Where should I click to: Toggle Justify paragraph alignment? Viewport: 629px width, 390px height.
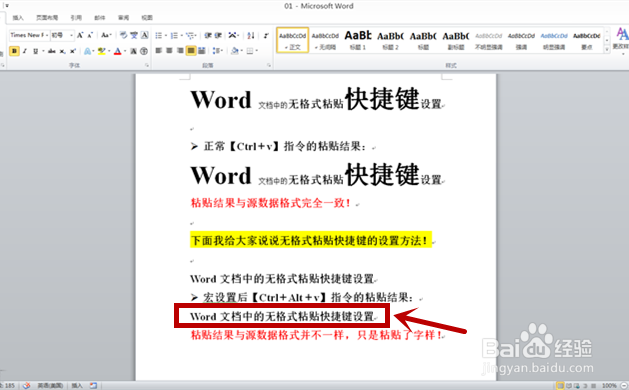point(191,51)
